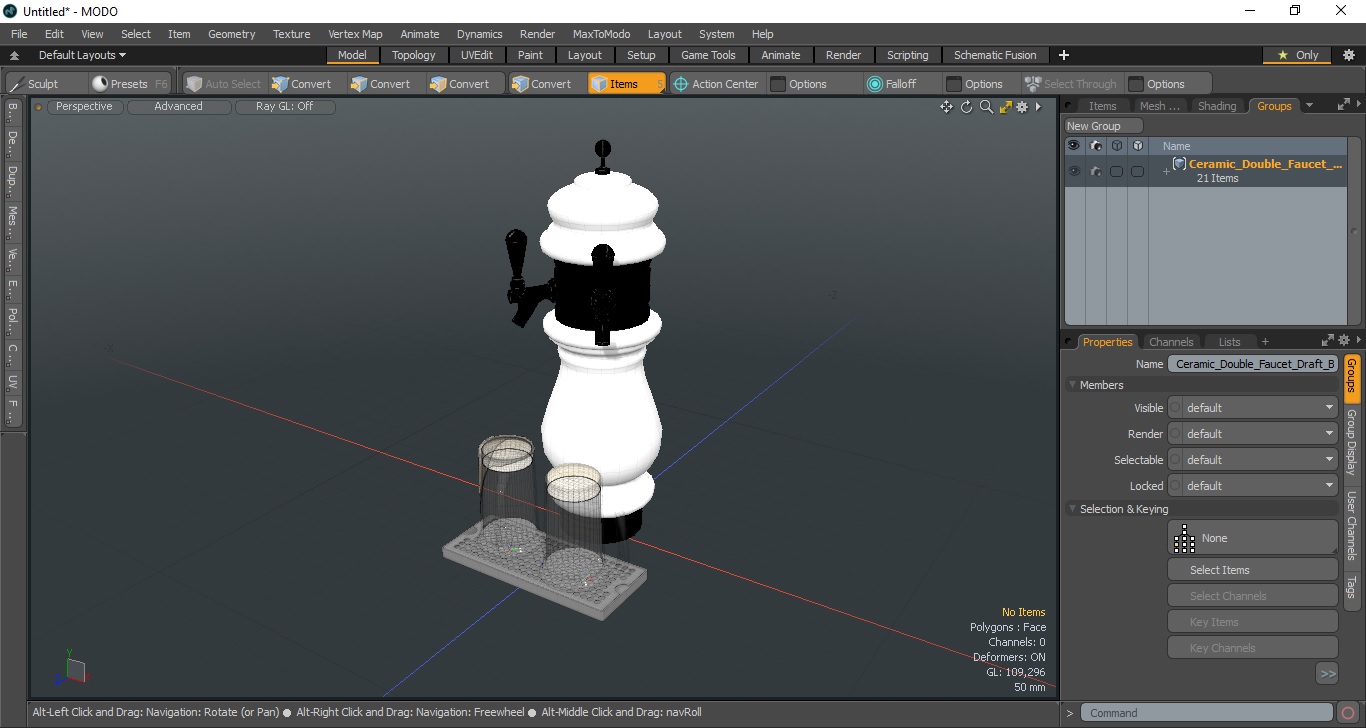Open the Texture menu
Viewport: 1366px width, 728px height.
point(291,34)
